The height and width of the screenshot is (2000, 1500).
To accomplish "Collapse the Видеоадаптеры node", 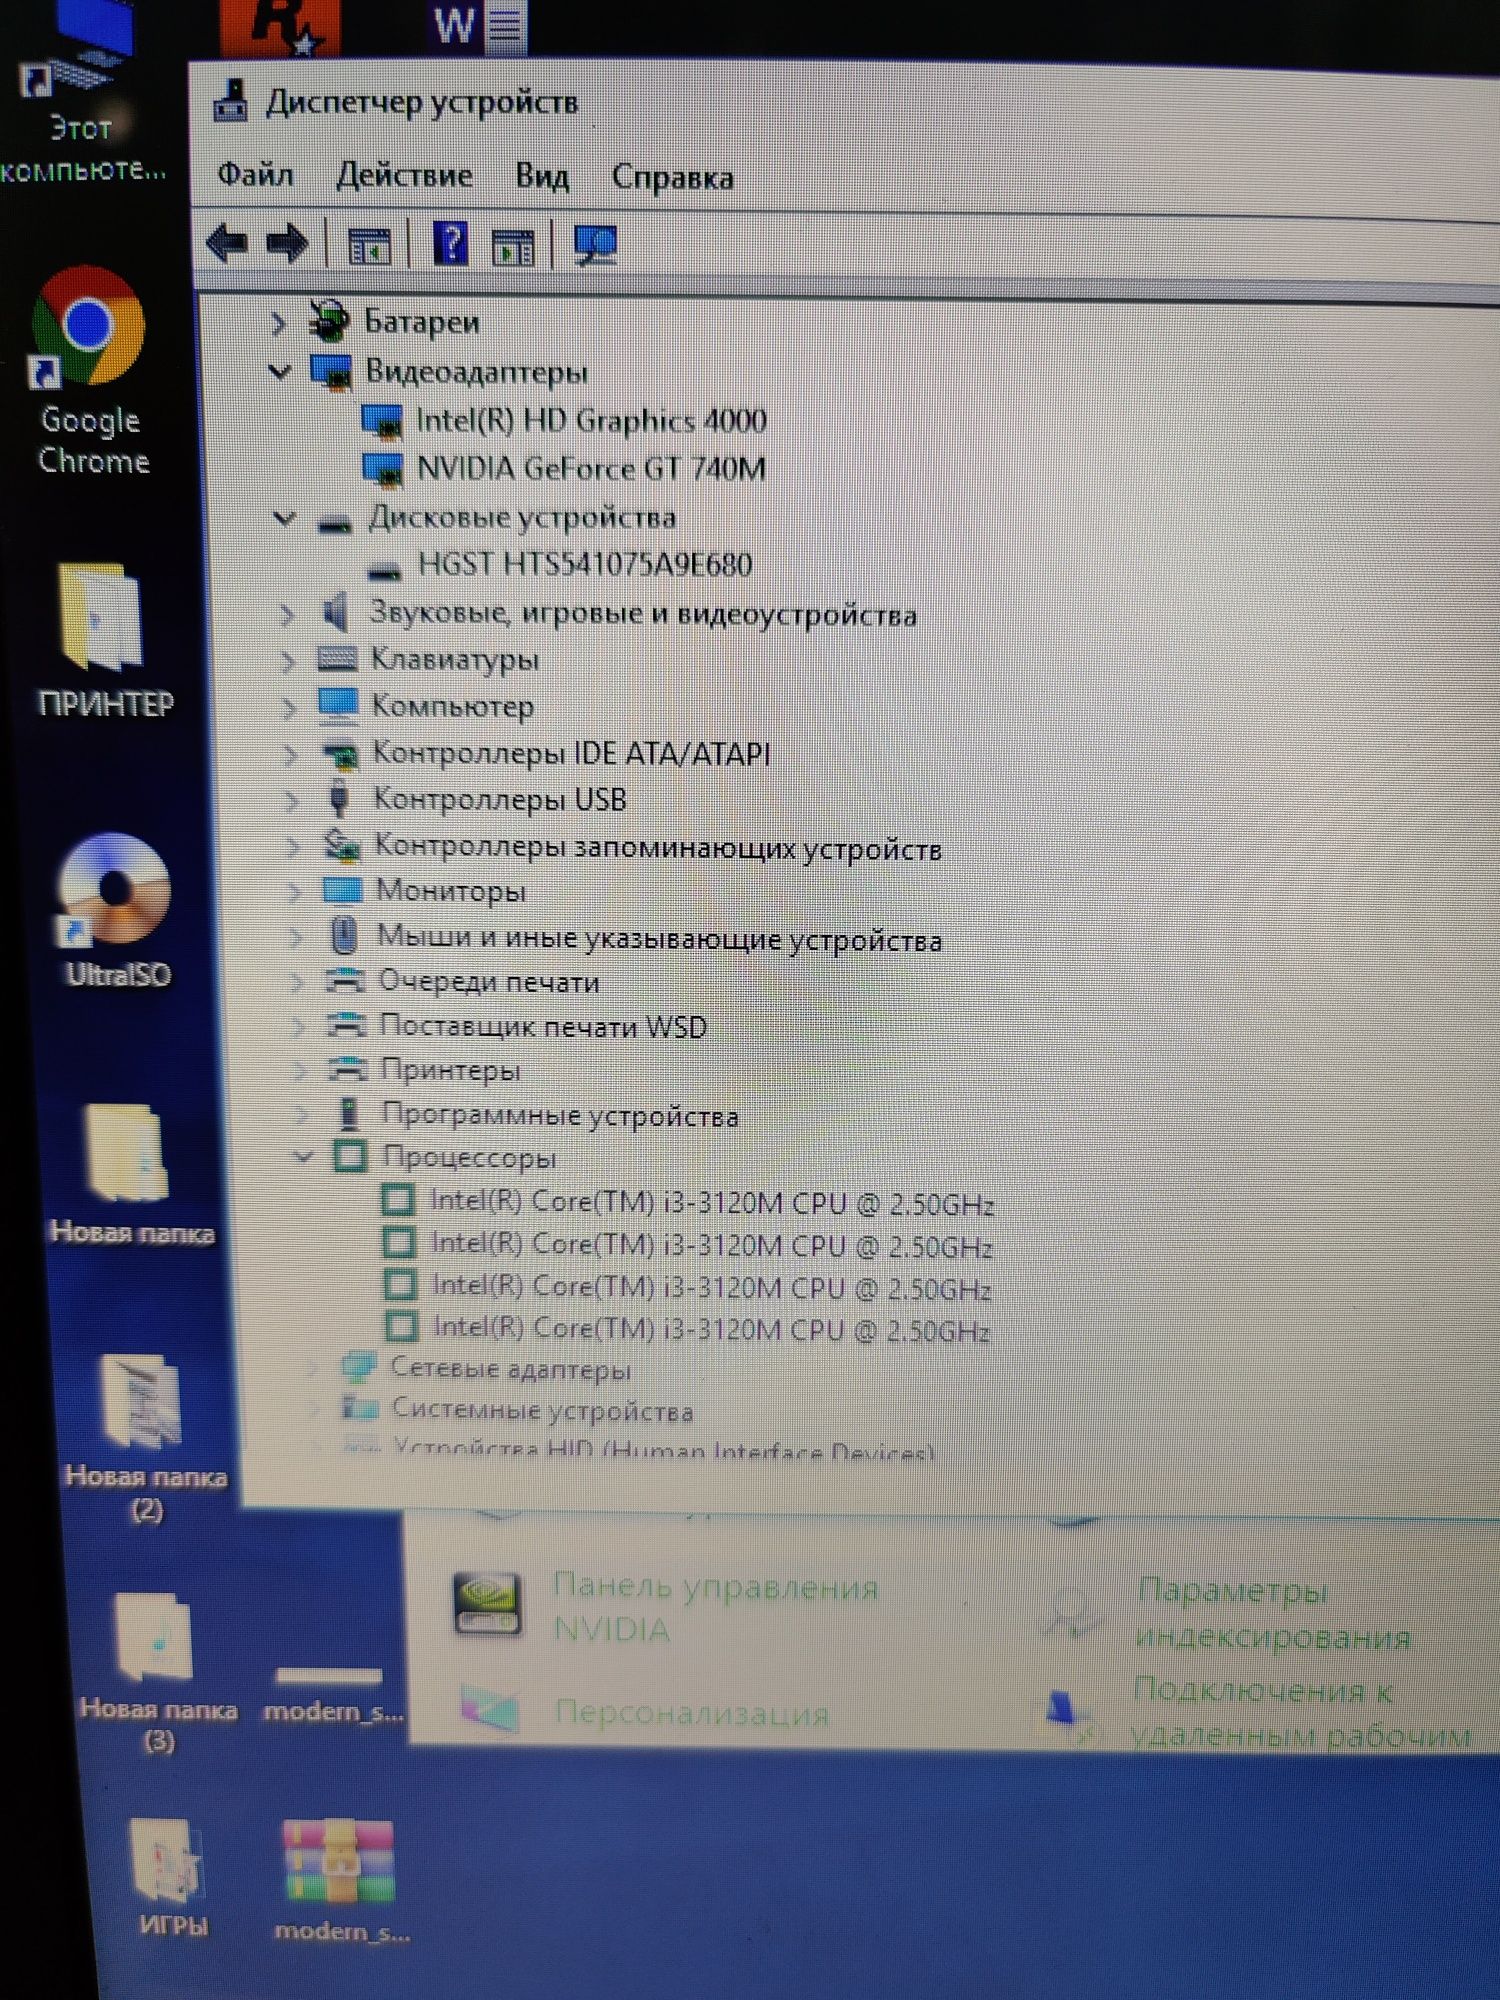I will click(x=280, y=372).
